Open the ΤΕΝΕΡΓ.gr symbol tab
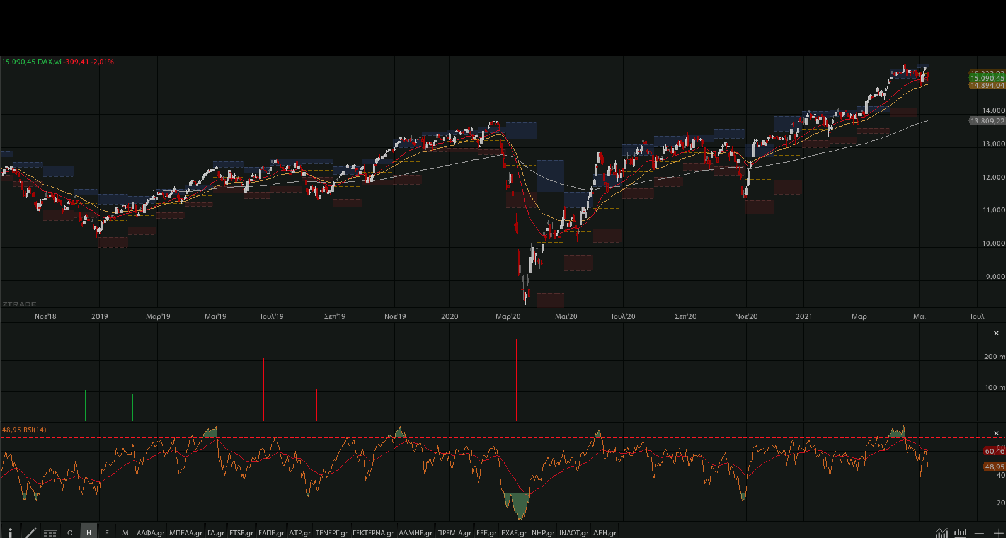The height and width of the screenshot is (538, 1006). click(x=332, y=533)
